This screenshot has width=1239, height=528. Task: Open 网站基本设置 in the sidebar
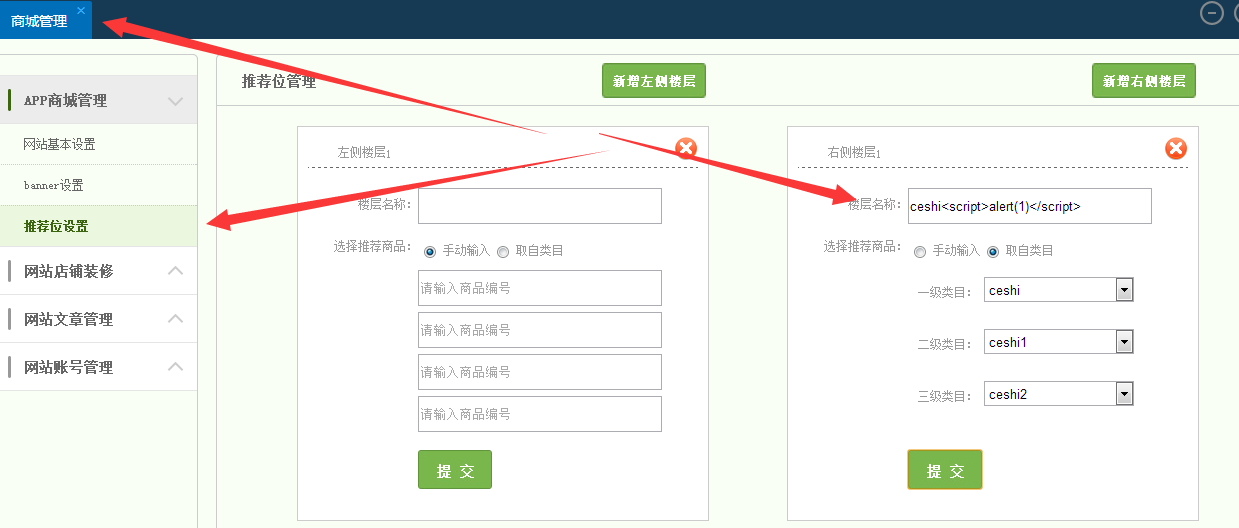point(60,144)
